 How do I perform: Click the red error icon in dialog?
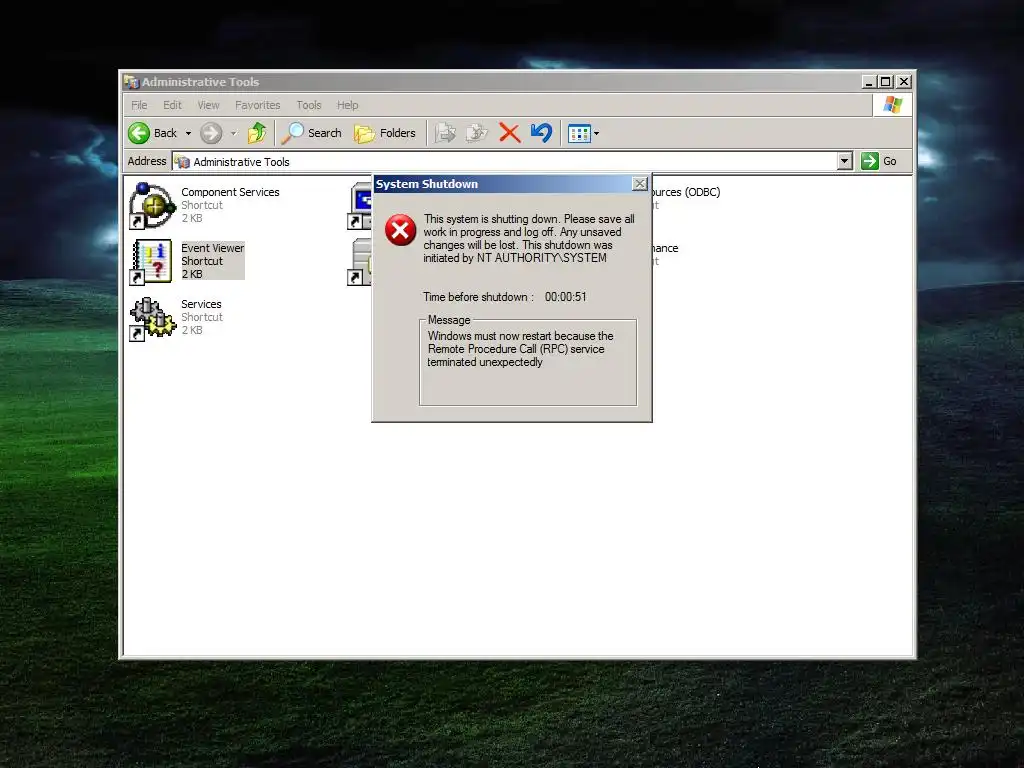pyautogui.click(x=400, y=230)
